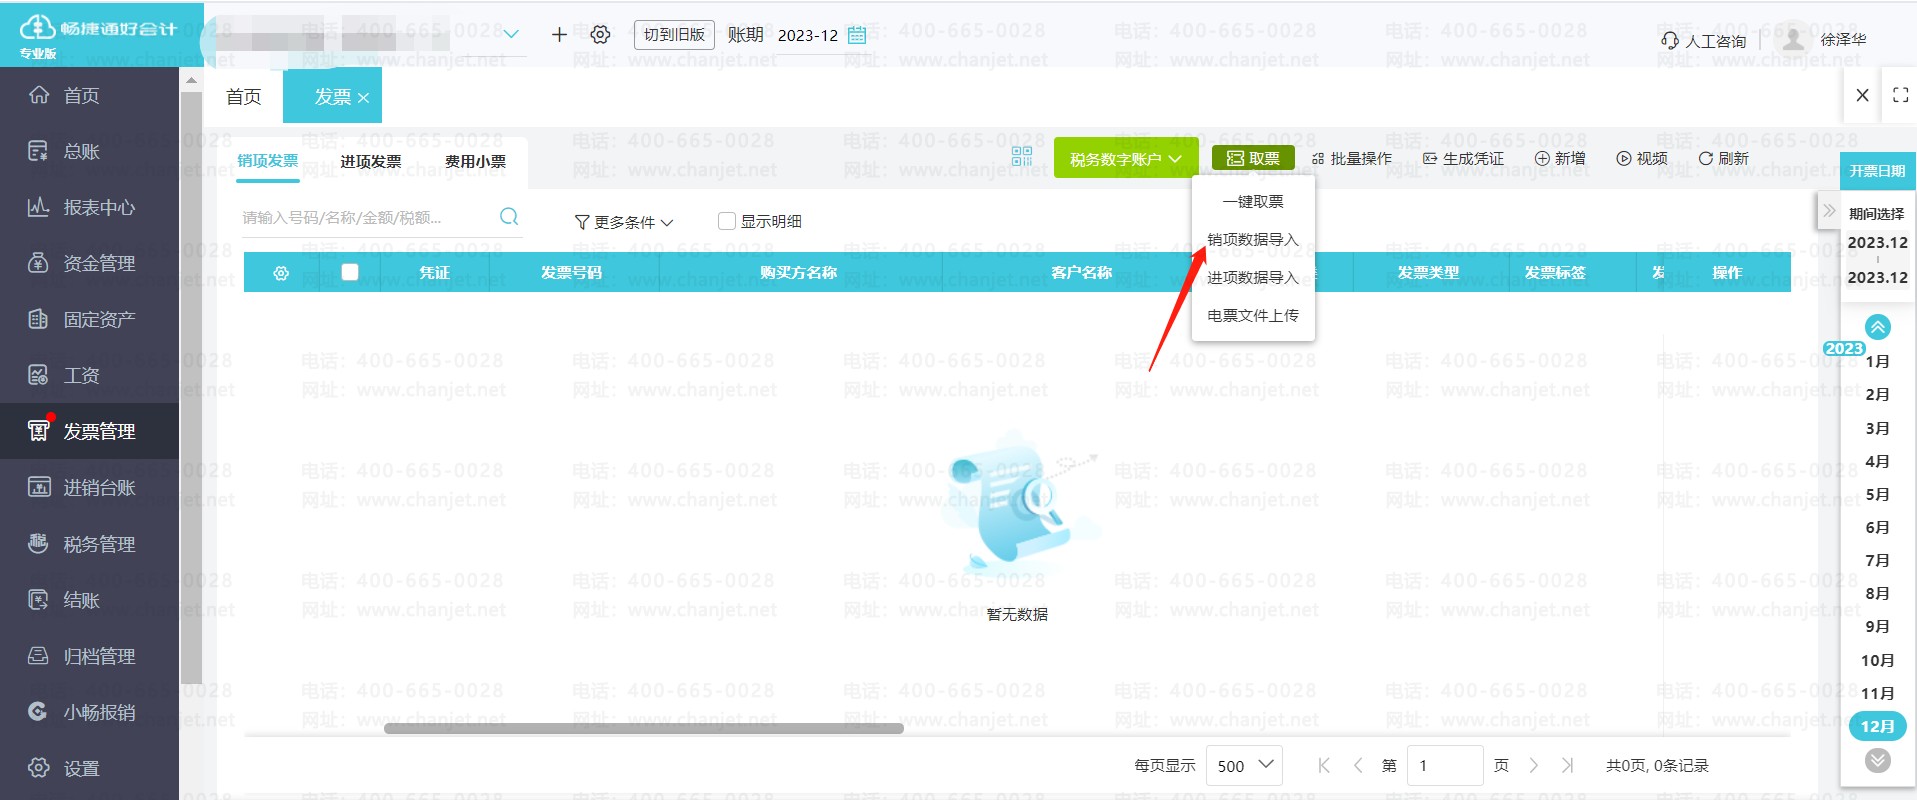1917x800 pixels.
Task: Click the 生成凭证 button
Action: 1463,158
